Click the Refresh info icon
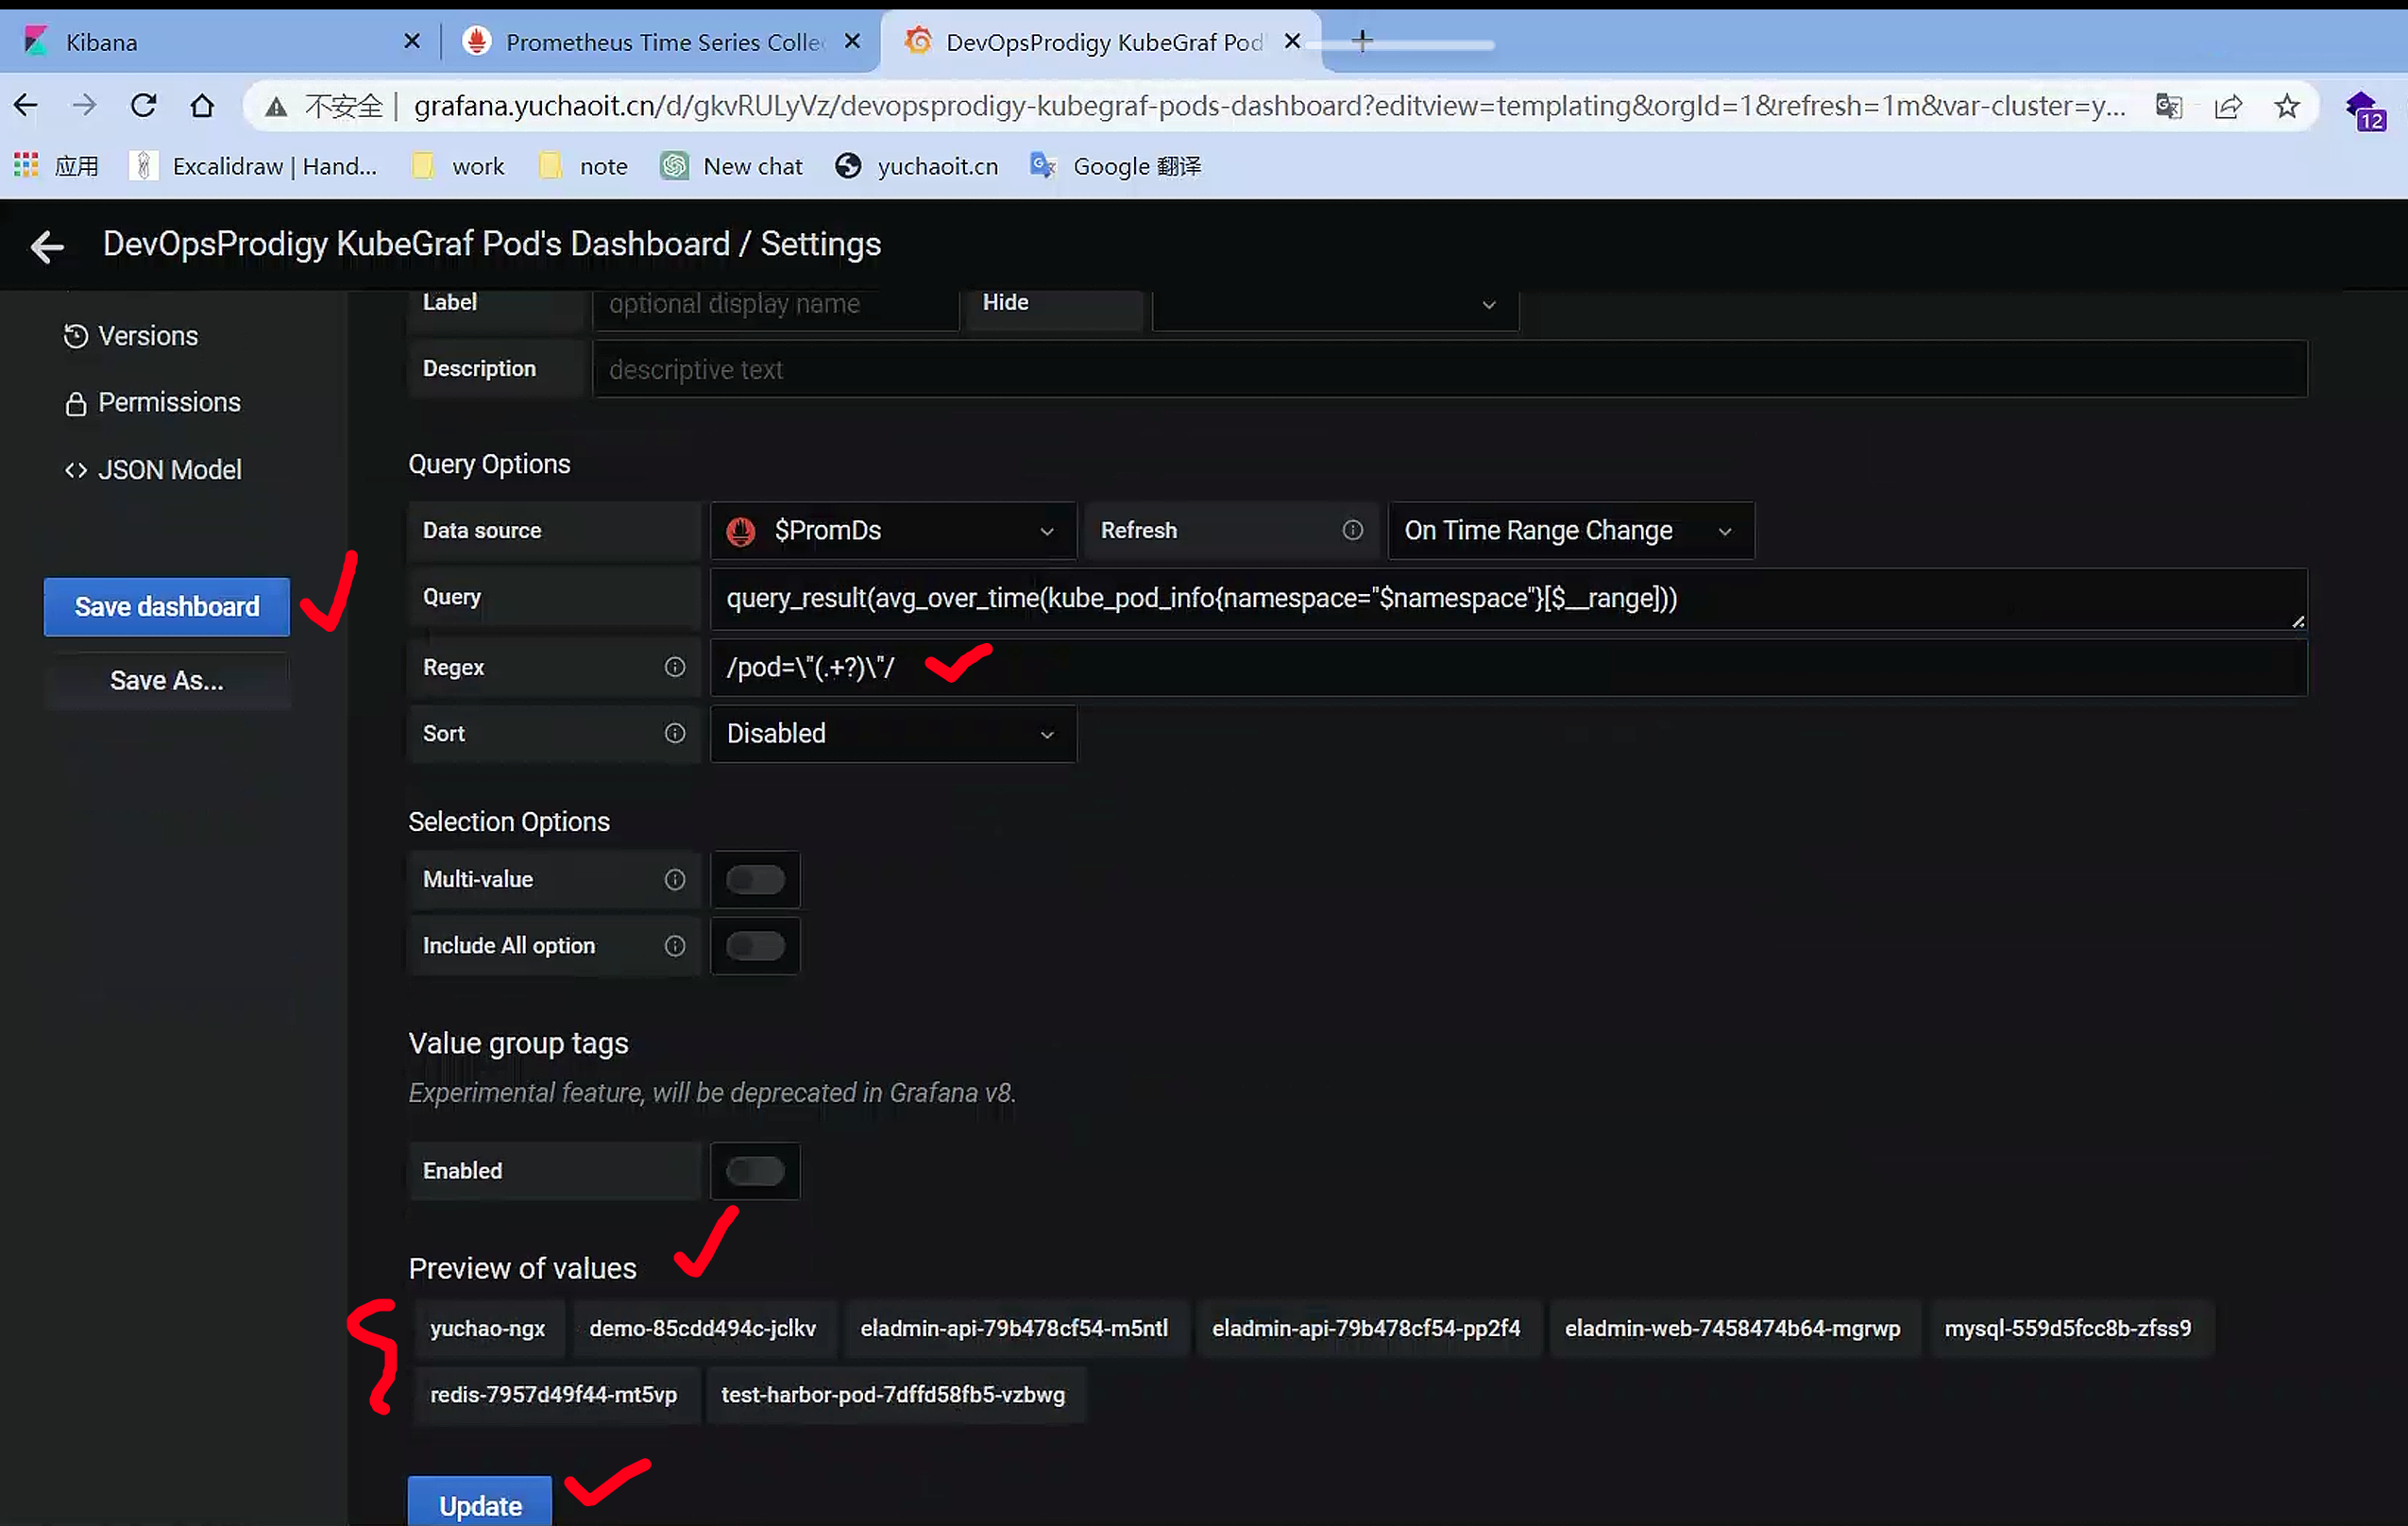This screenshot has height=1526, width=2408. [x=1352, y=530]
